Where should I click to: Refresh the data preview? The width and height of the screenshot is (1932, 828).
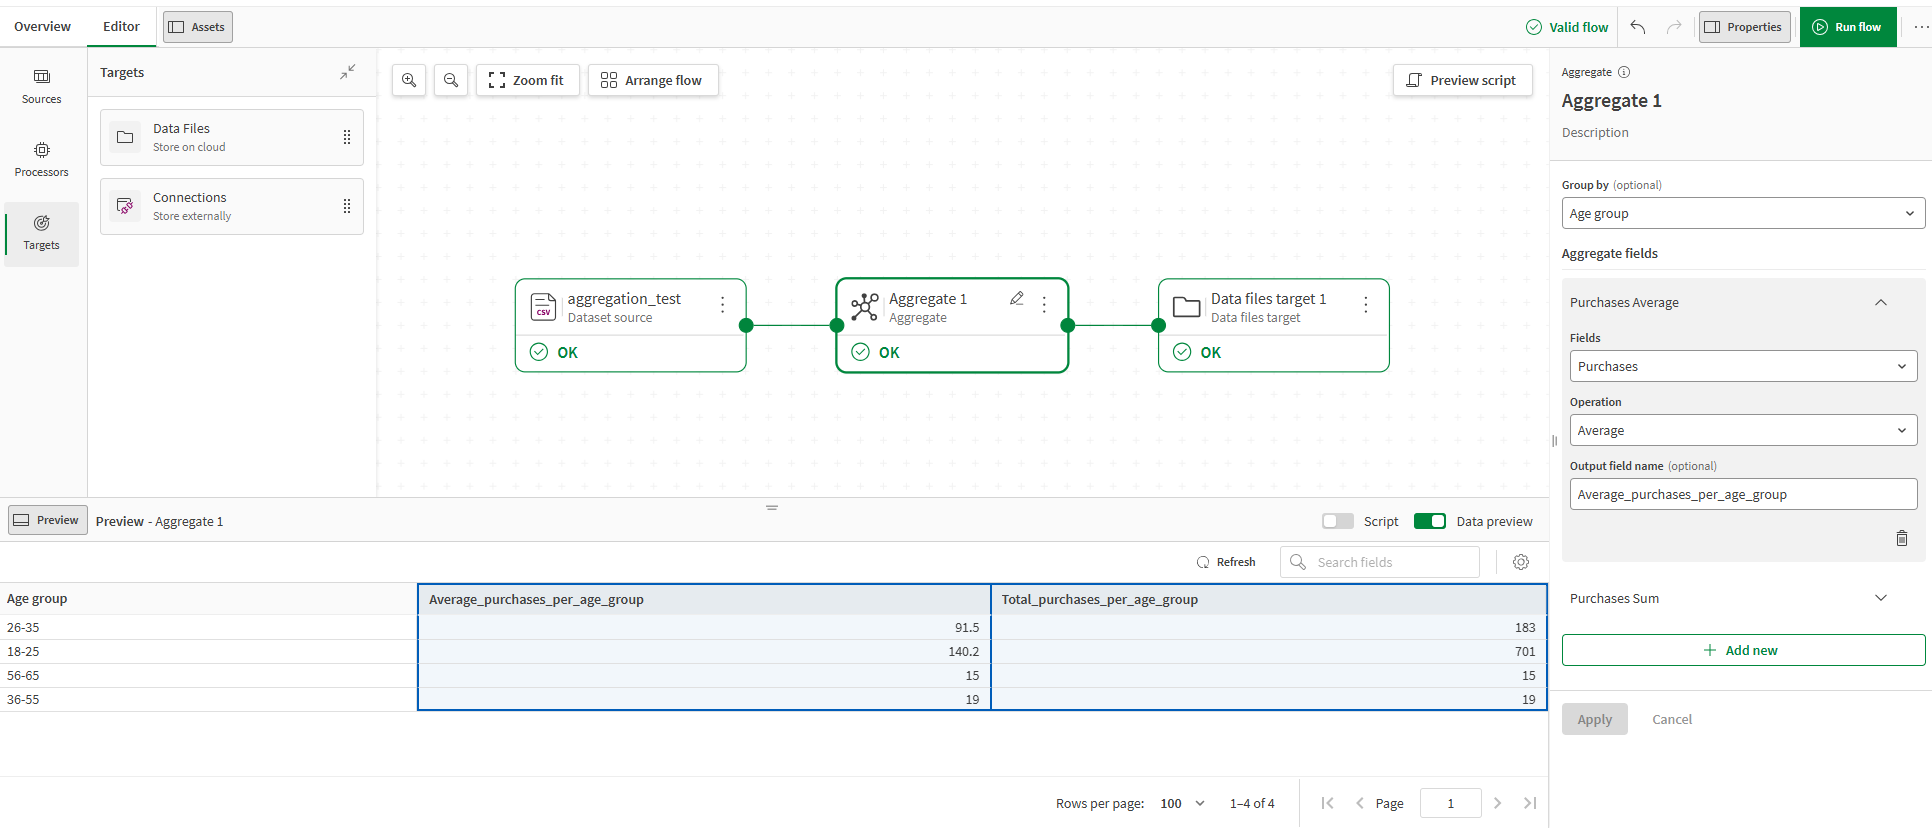coord(1226,562)
